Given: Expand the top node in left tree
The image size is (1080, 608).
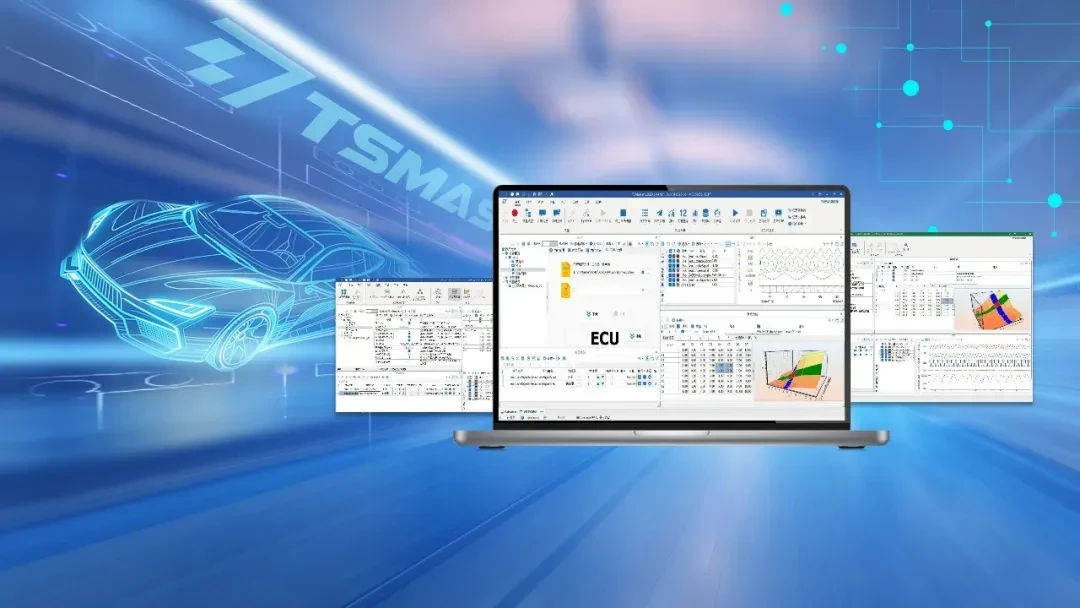Looking at the screenshot, I should [x=501, y=250].
